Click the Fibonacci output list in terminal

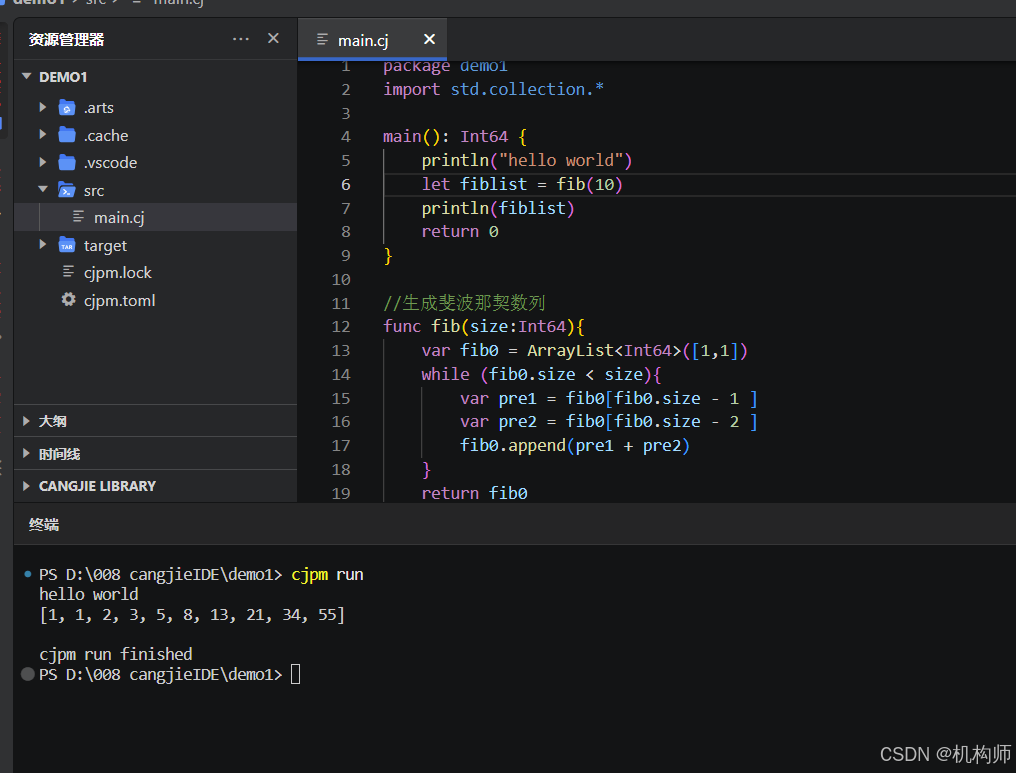coord(192,614)
